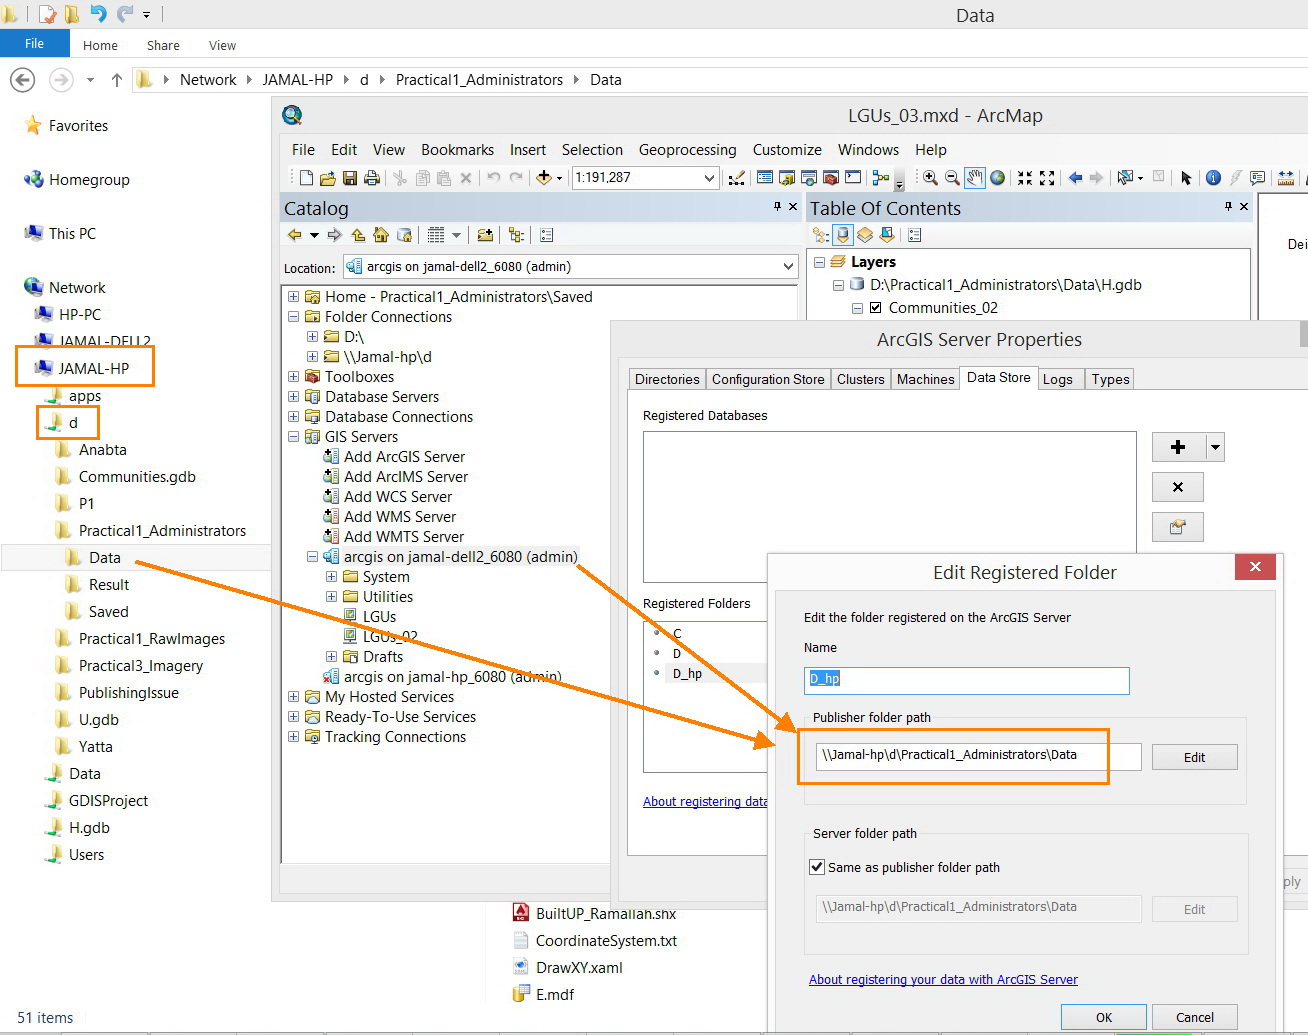1308x1035 pixels.
Task: Click the Catalog Up One Level icon
Action: coord(358,235)
